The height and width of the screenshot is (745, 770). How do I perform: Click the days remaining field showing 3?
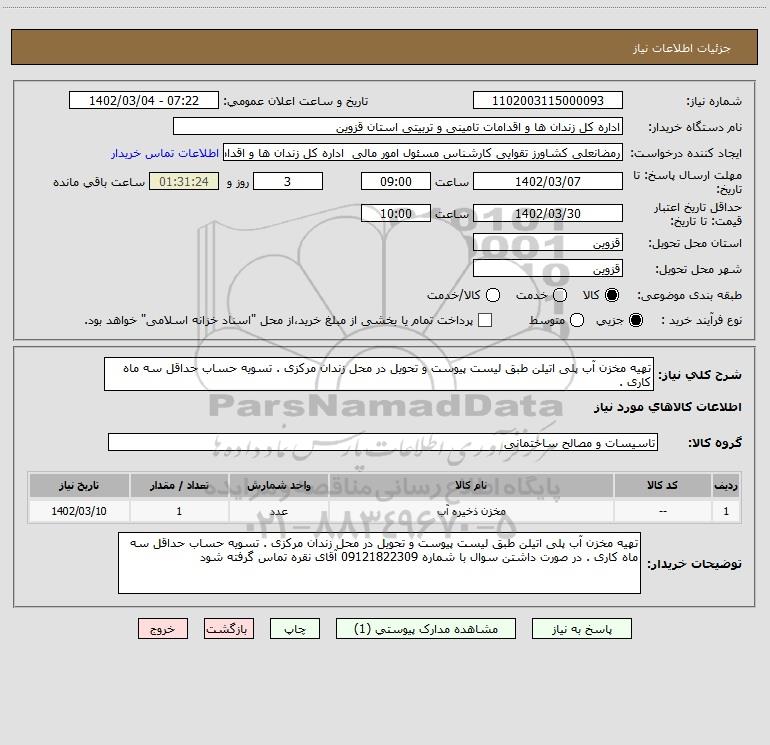[287, 181]
